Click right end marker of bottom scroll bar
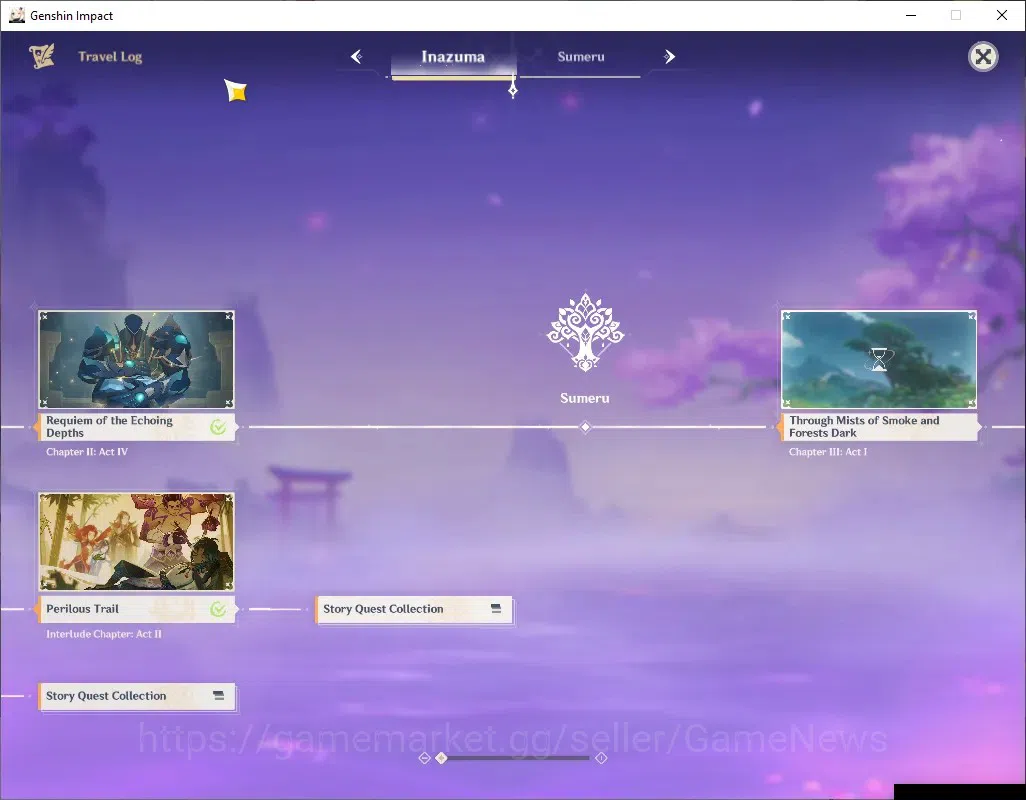1026x800 pixels. pyautogui.click(x=601, y=757)
